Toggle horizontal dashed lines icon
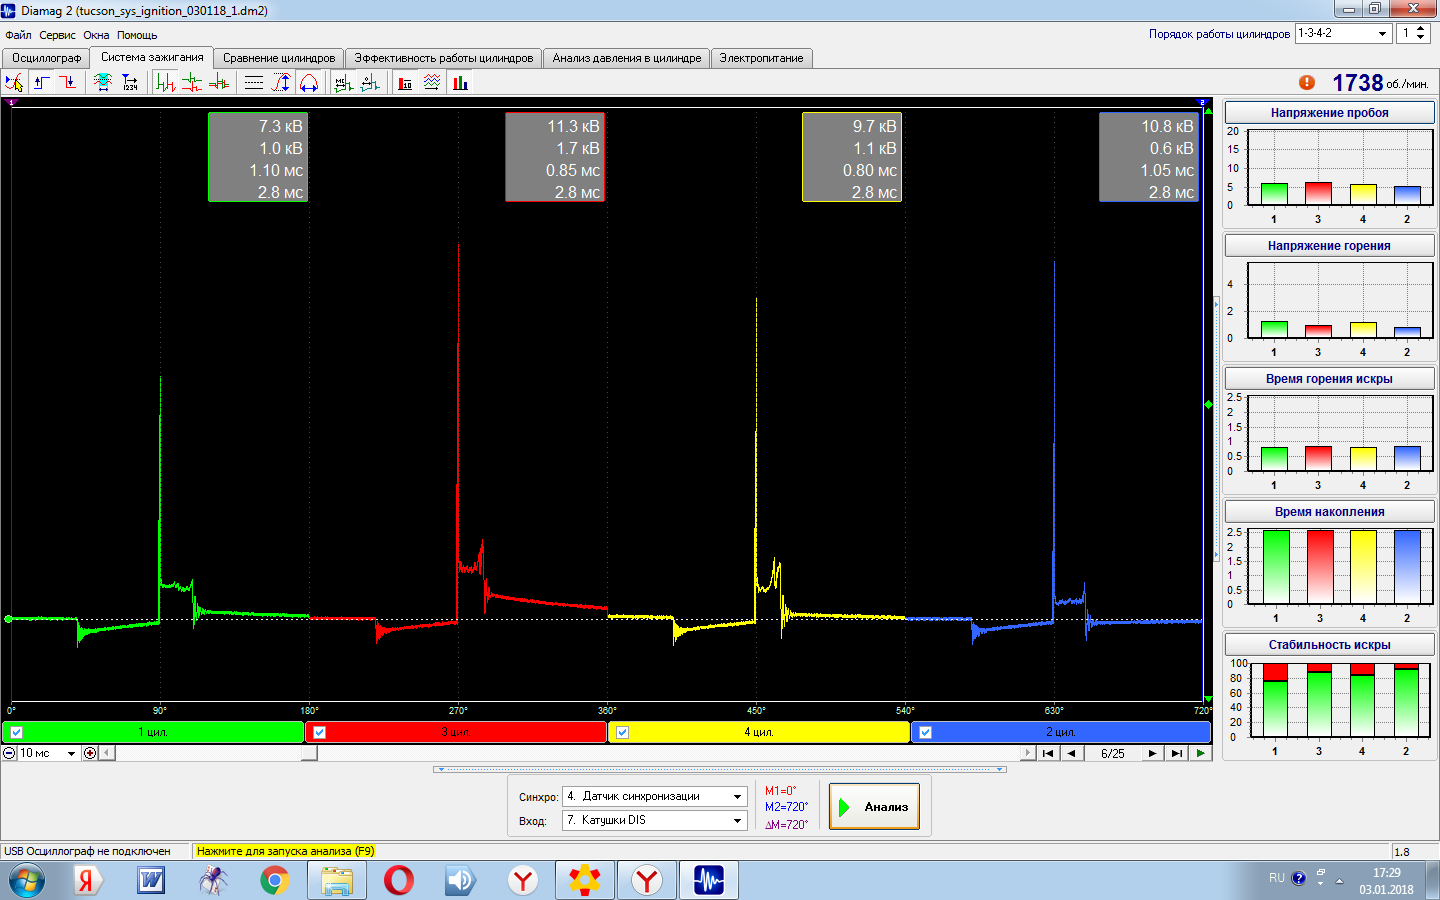The image size is (1440, 900). click(x=254, y=83)
